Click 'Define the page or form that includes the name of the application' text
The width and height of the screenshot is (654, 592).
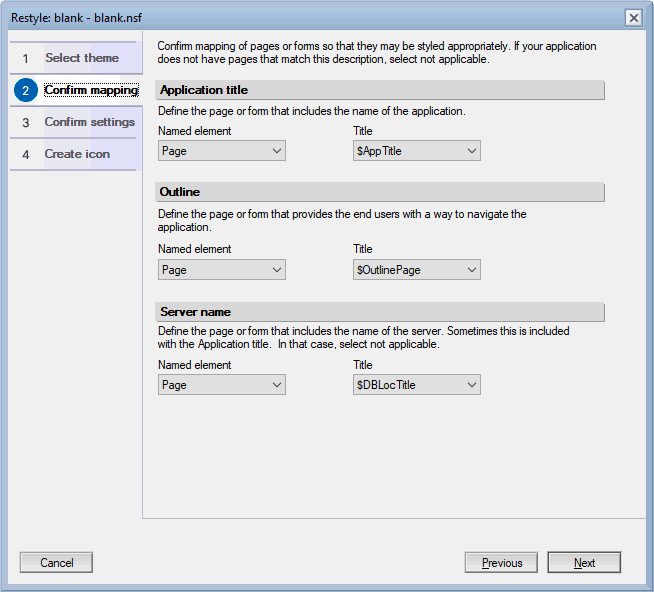pos(312,111)
